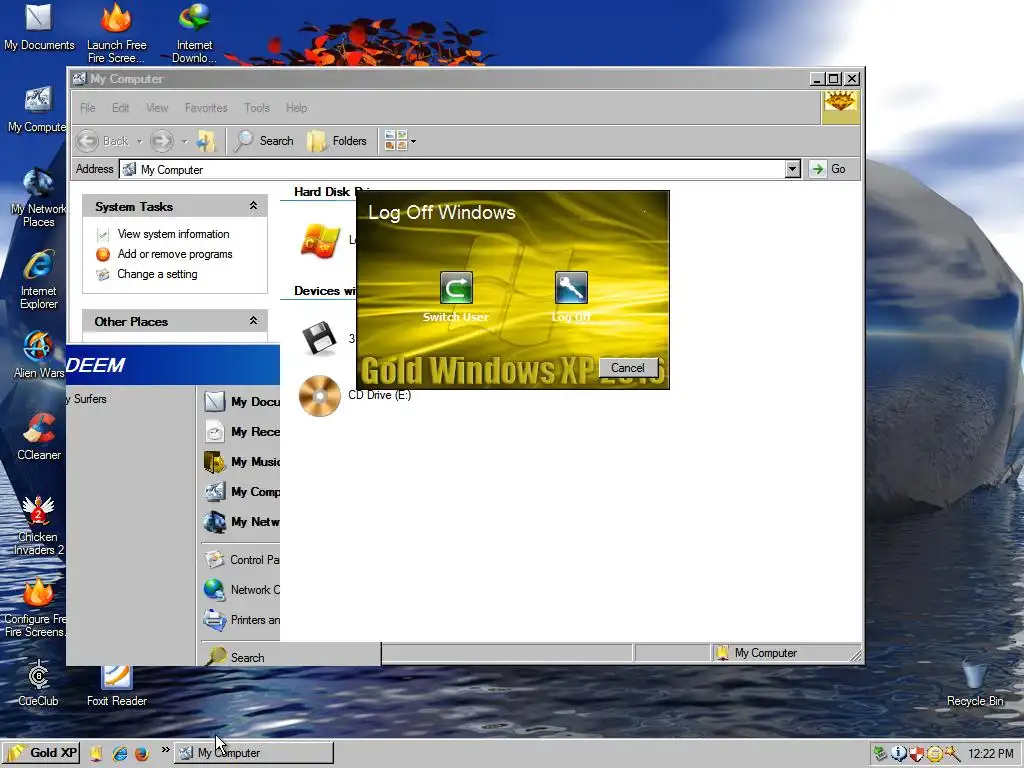Expand the Address bar dropdown

(792, 169)
